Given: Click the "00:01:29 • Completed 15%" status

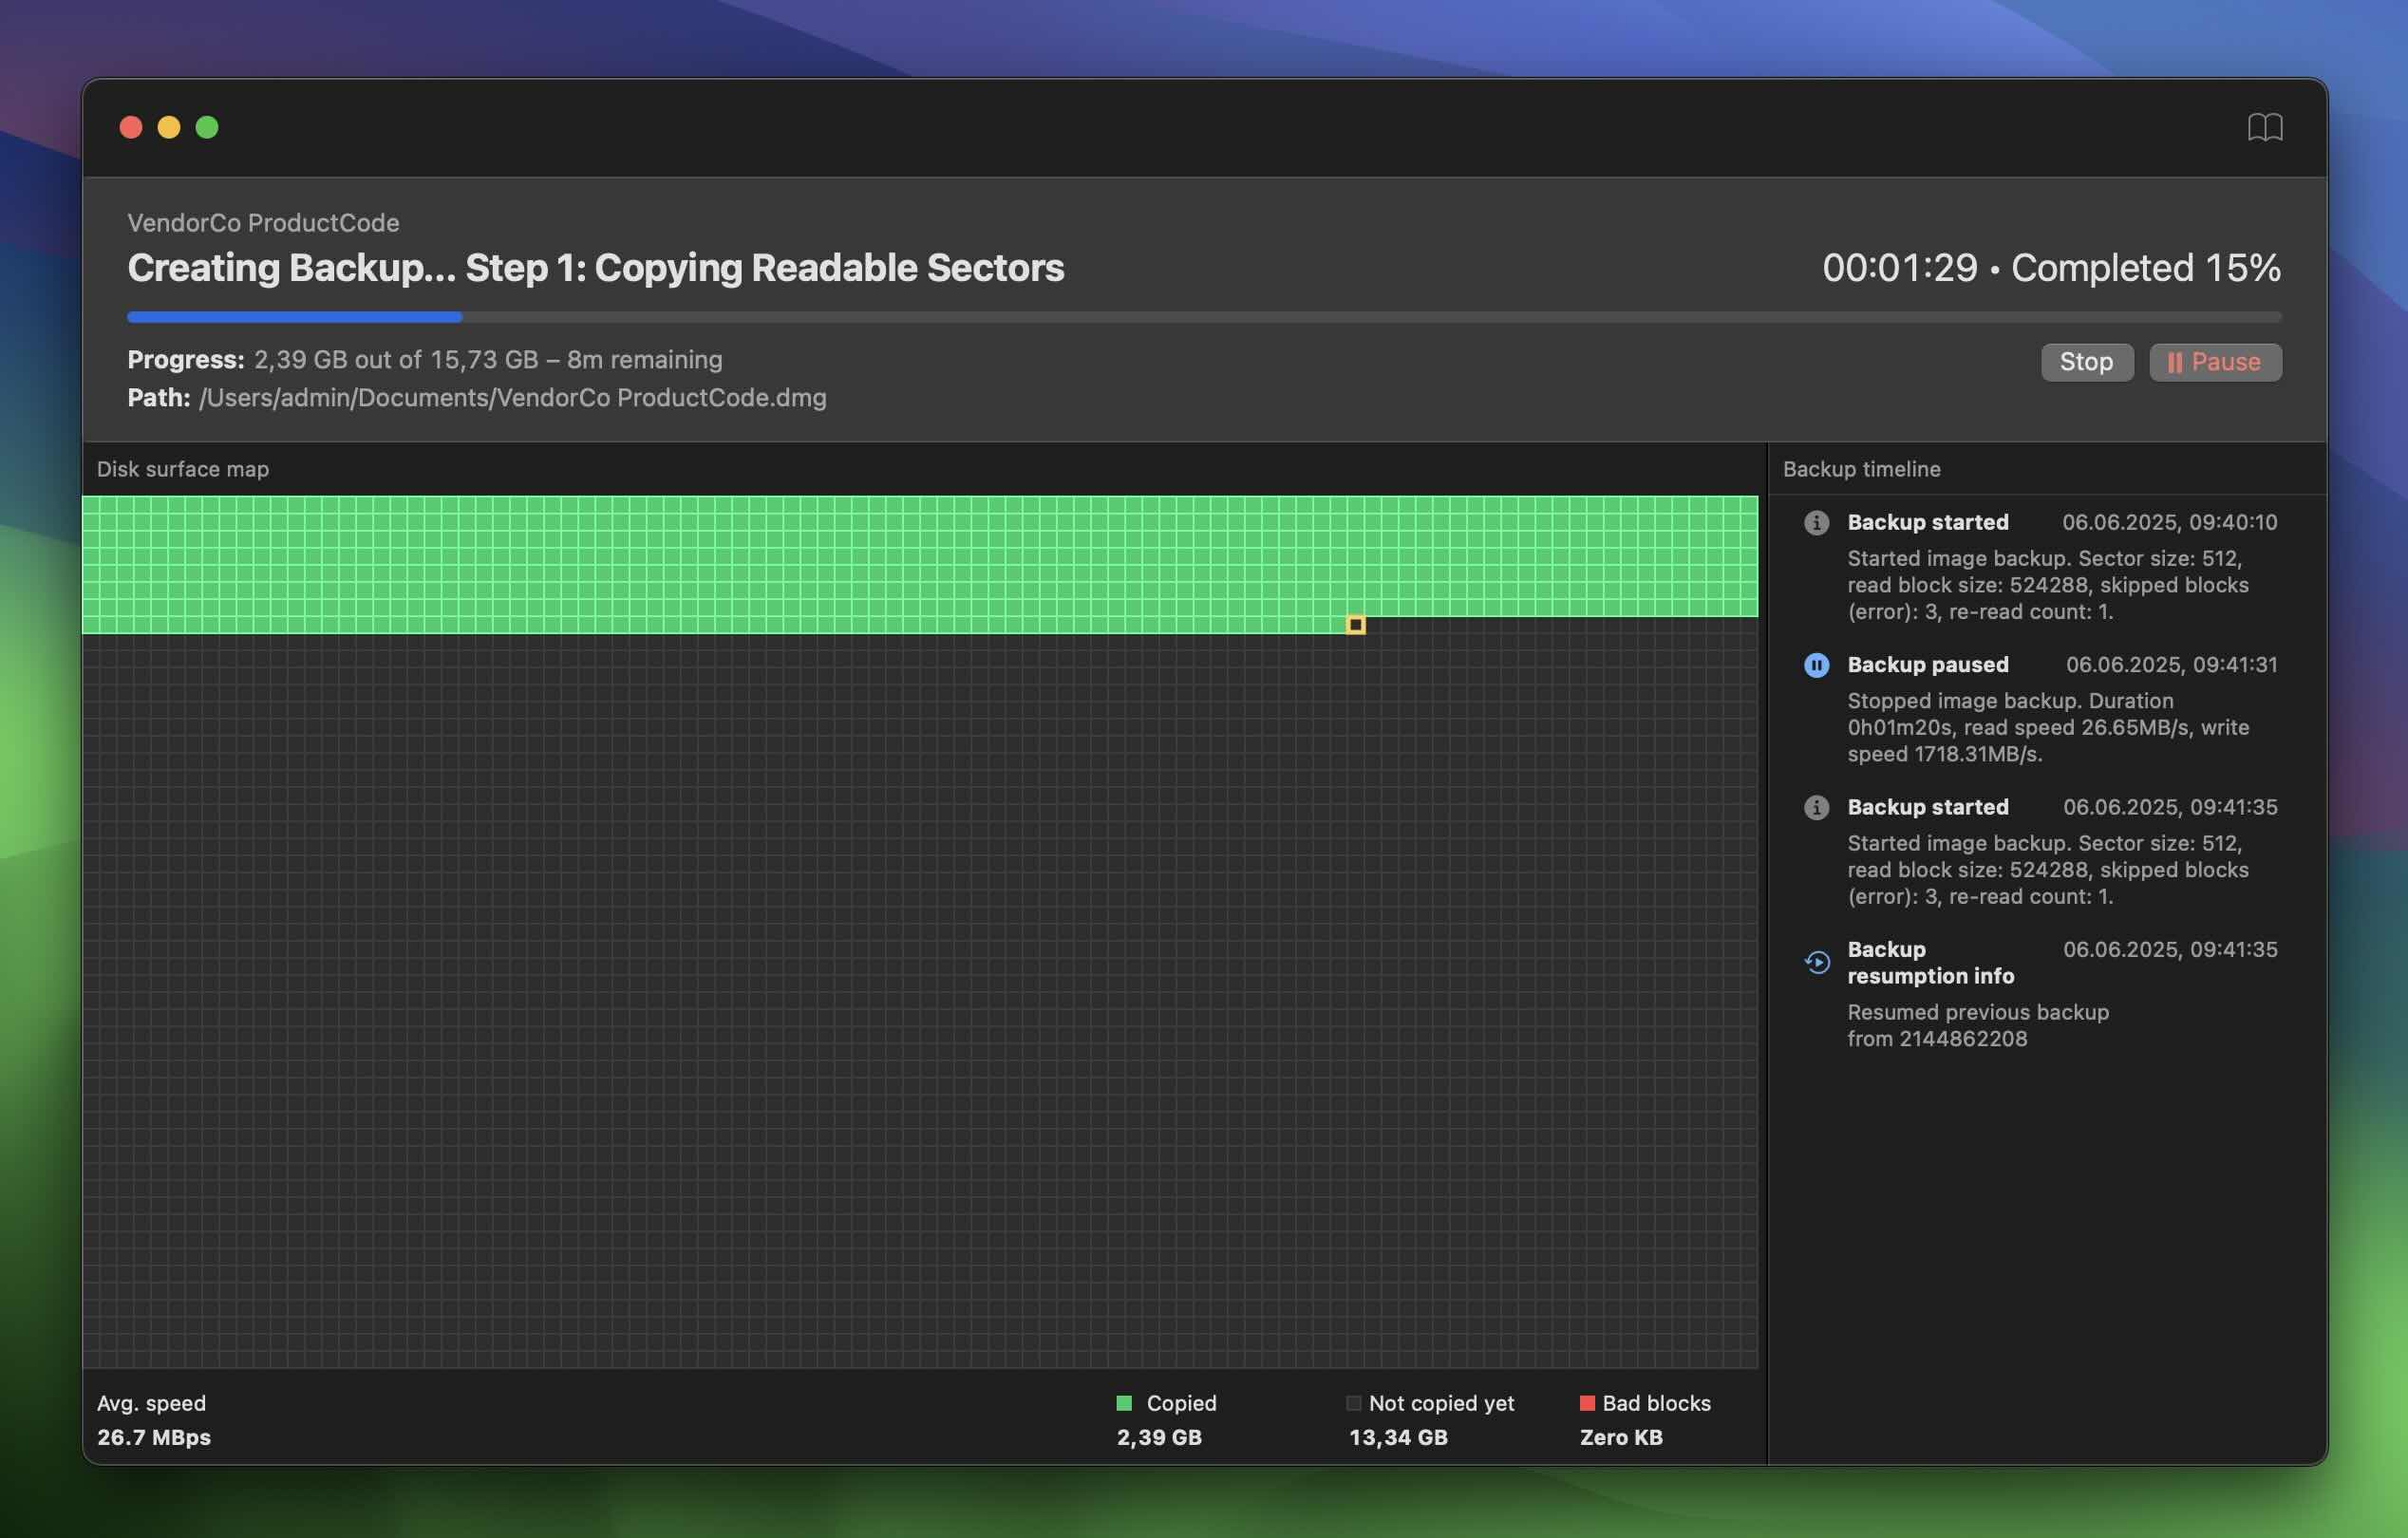Looking at the screenshot, I should [x=2051, y=267].
